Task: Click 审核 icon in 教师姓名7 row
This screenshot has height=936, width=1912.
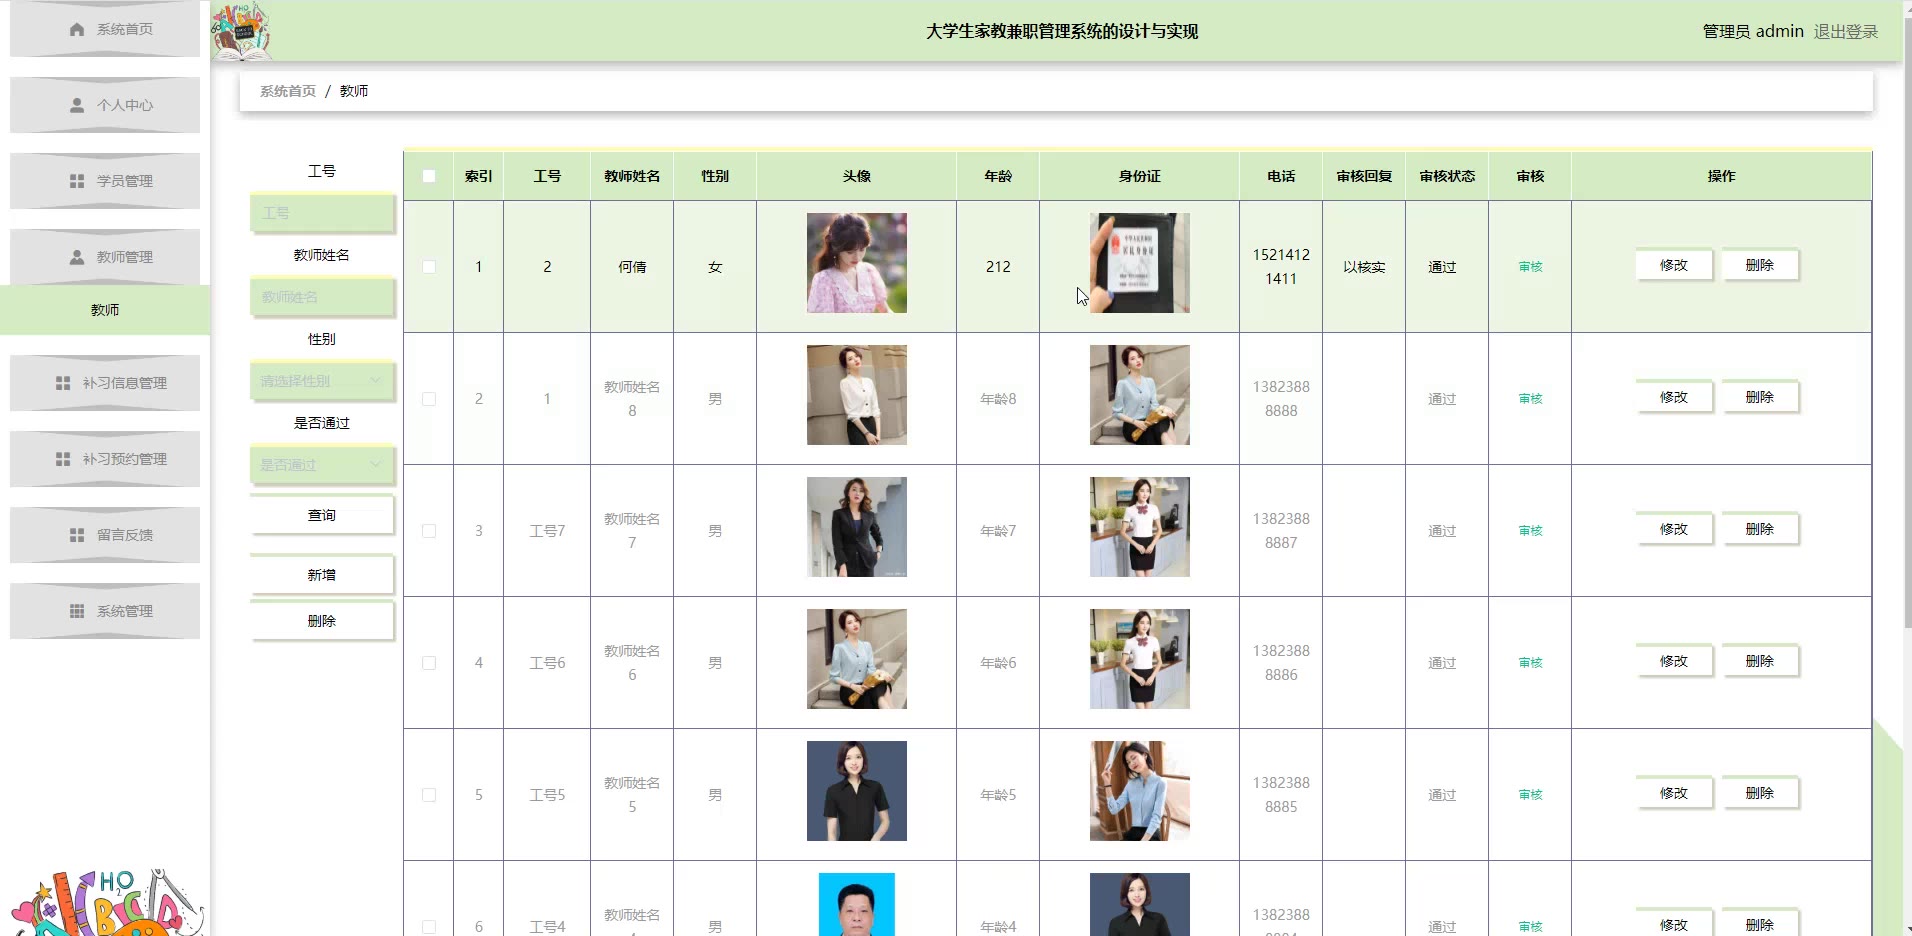Action: point(1530,531)
